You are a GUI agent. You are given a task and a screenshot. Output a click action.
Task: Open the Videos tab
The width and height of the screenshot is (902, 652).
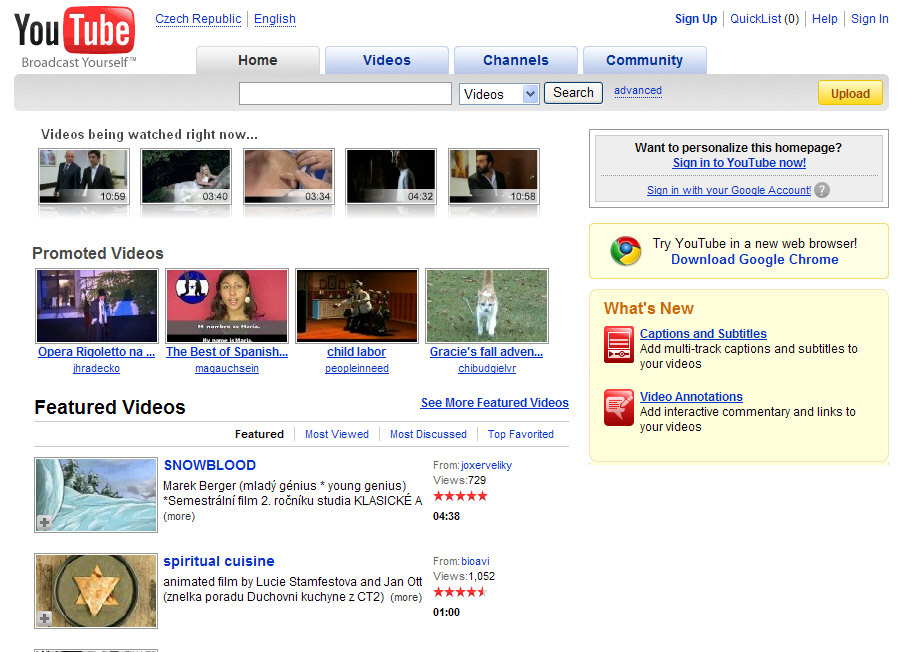pos(387,60)
